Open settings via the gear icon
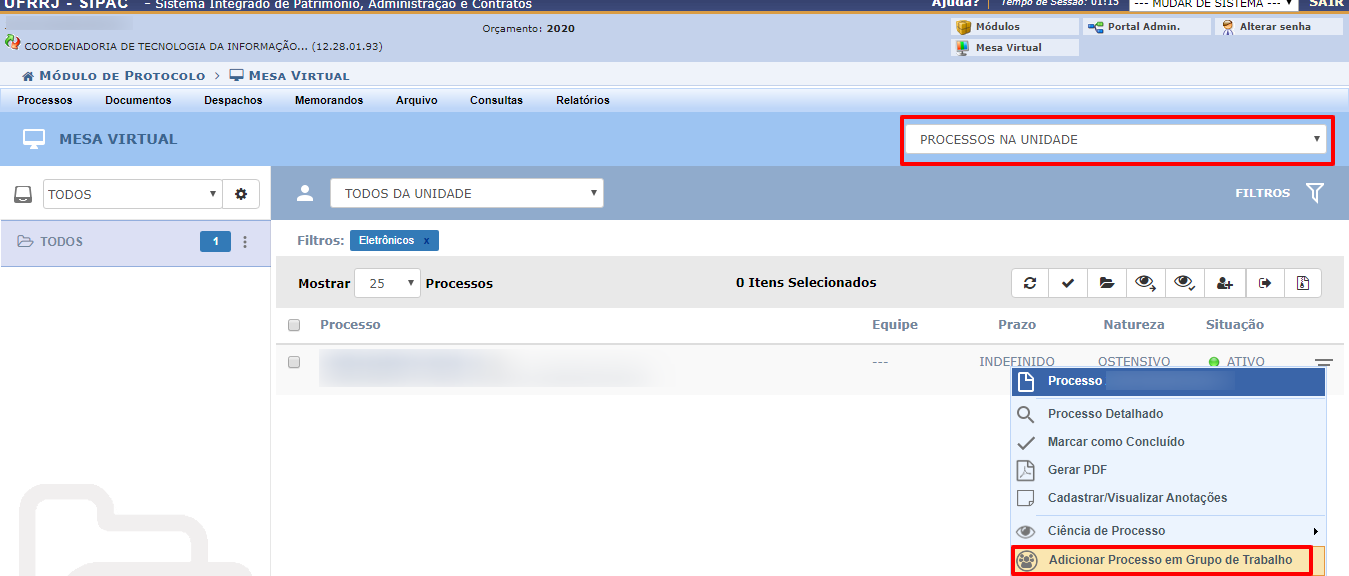The image size is (1349, 576). click(241, 194)
